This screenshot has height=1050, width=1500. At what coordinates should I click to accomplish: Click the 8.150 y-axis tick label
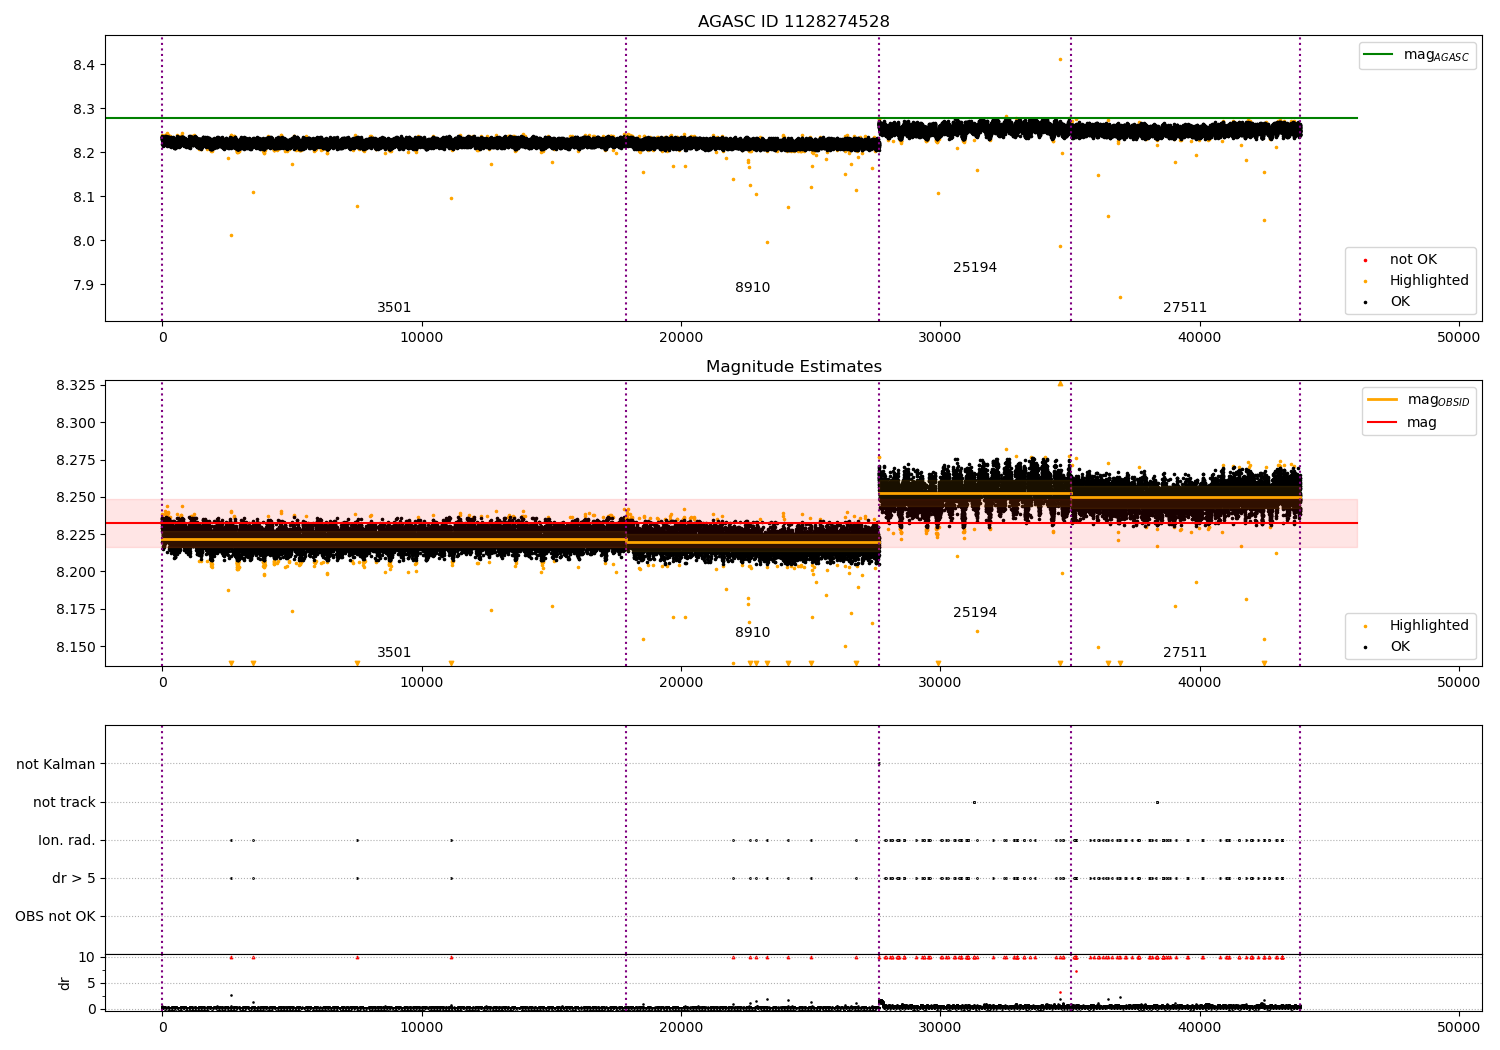point(76,647)
